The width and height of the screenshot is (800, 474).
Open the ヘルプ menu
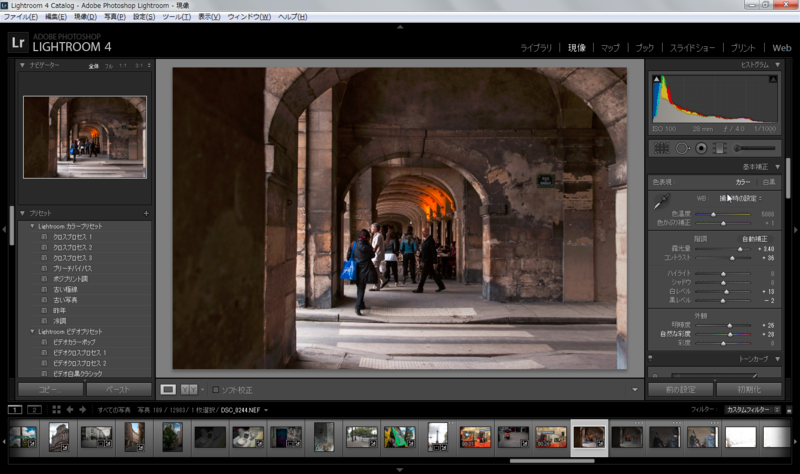click(x=292, y=17)
